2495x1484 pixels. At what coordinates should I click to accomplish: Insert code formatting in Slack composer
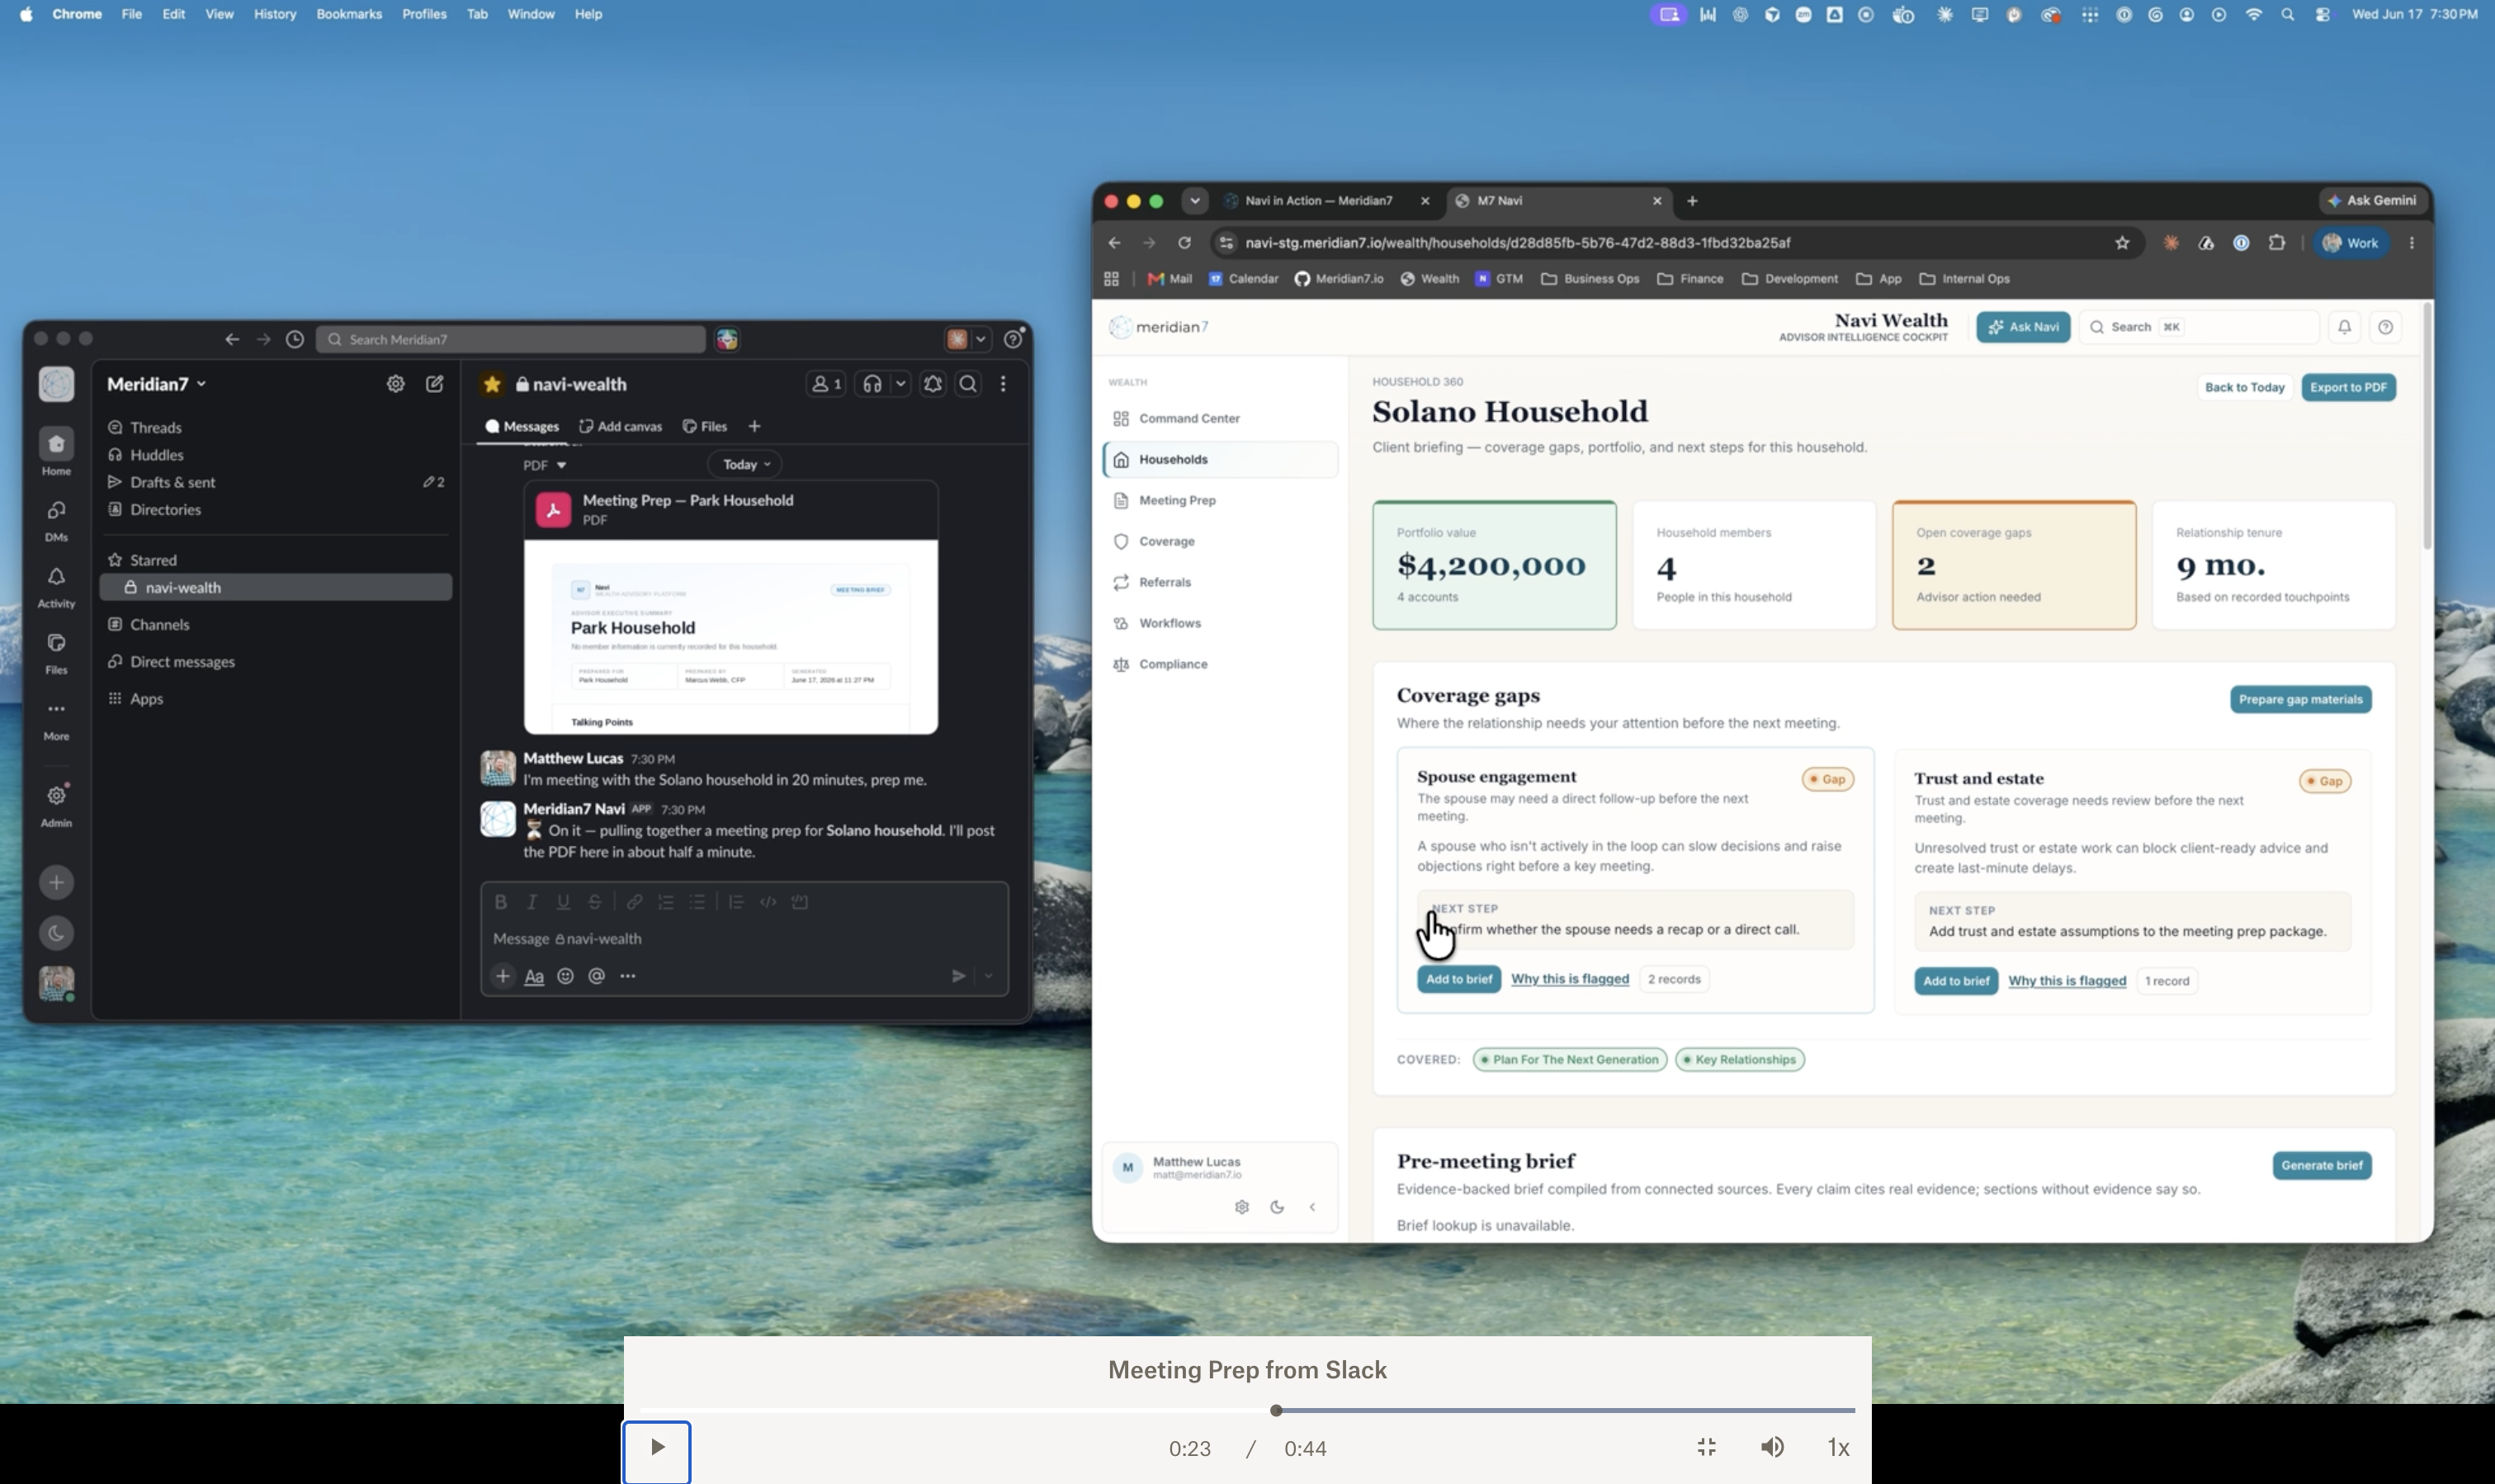coord(768,902)
